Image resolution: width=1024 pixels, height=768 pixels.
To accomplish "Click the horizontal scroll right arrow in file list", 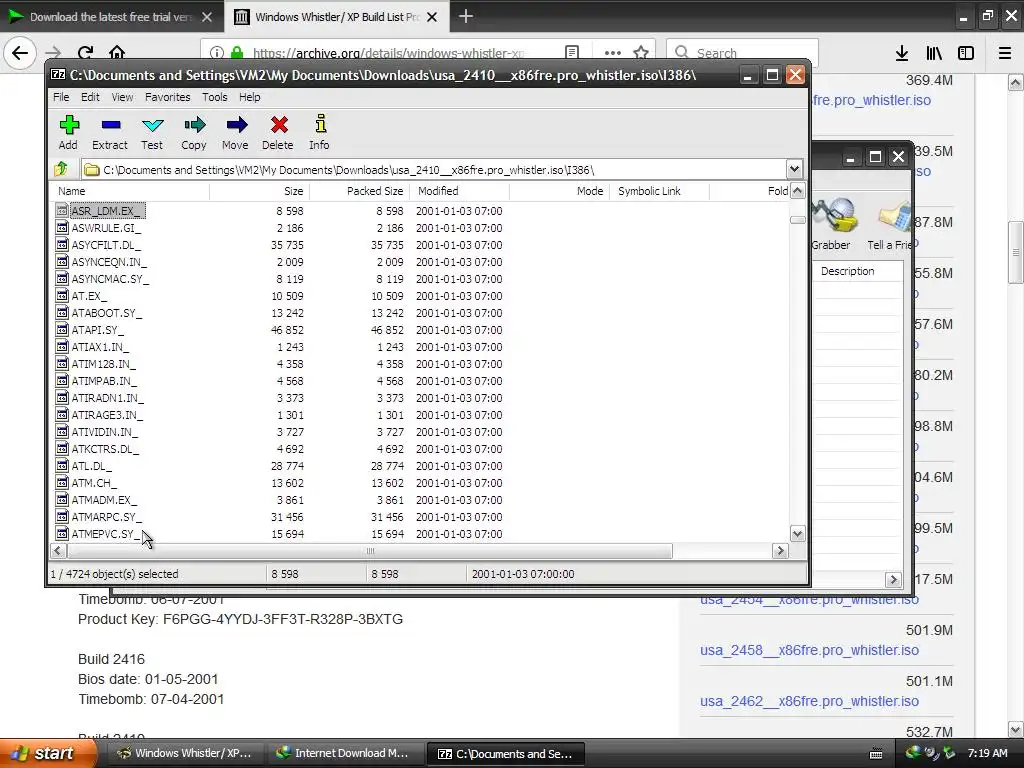I will [x=780, y=551].
